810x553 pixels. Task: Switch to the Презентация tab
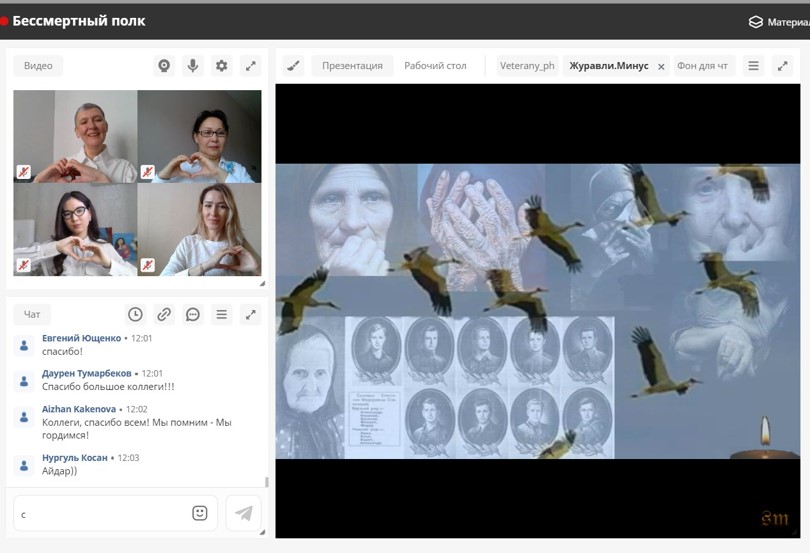352,66
